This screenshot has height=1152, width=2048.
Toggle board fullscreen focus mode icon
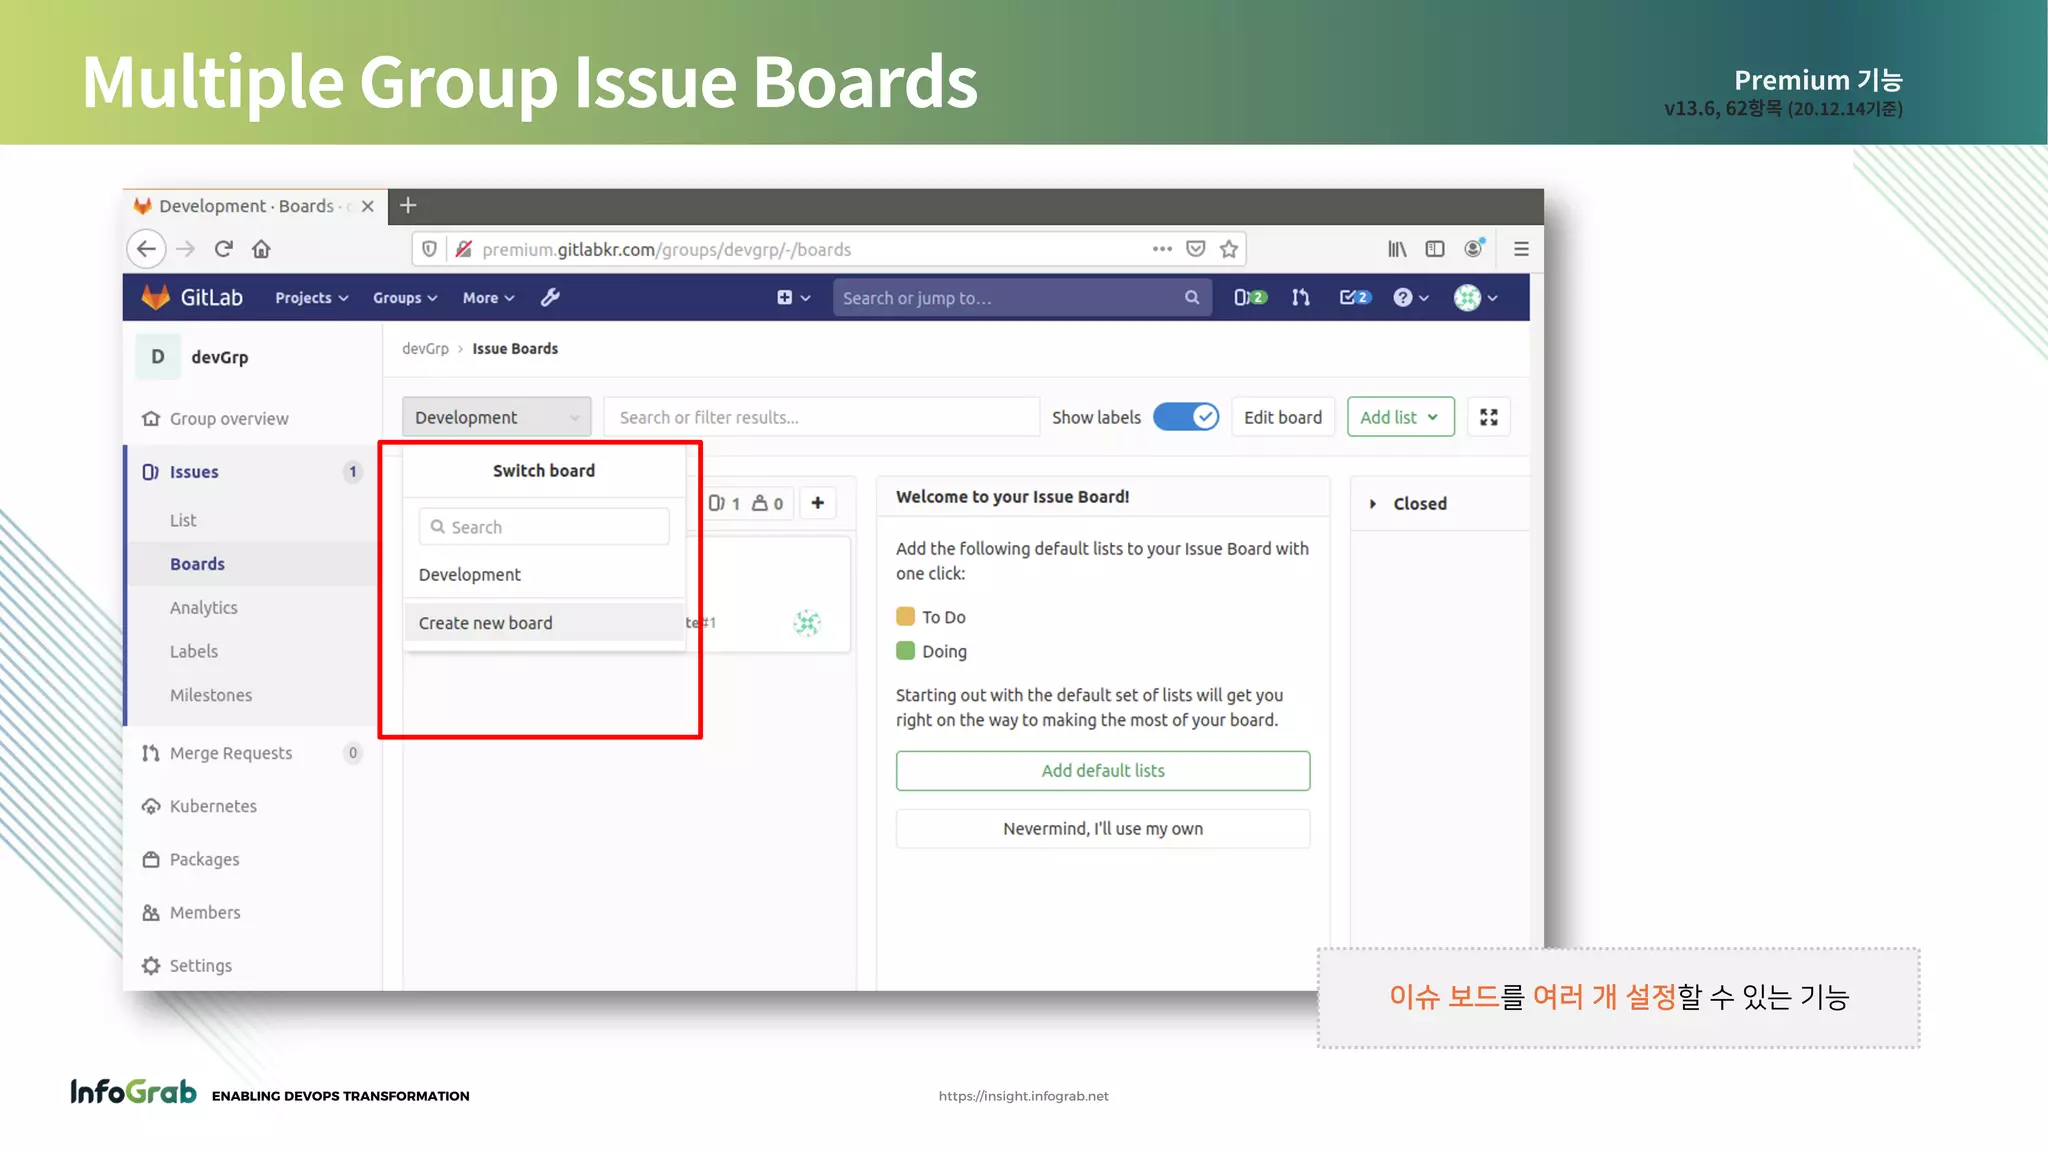[1489, 417]
